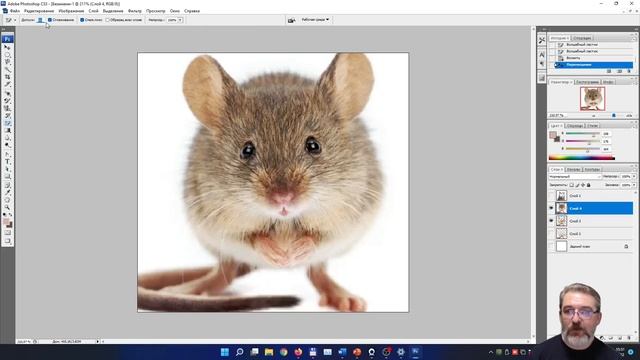Select the Pen tool

click(x=7, y=154)
